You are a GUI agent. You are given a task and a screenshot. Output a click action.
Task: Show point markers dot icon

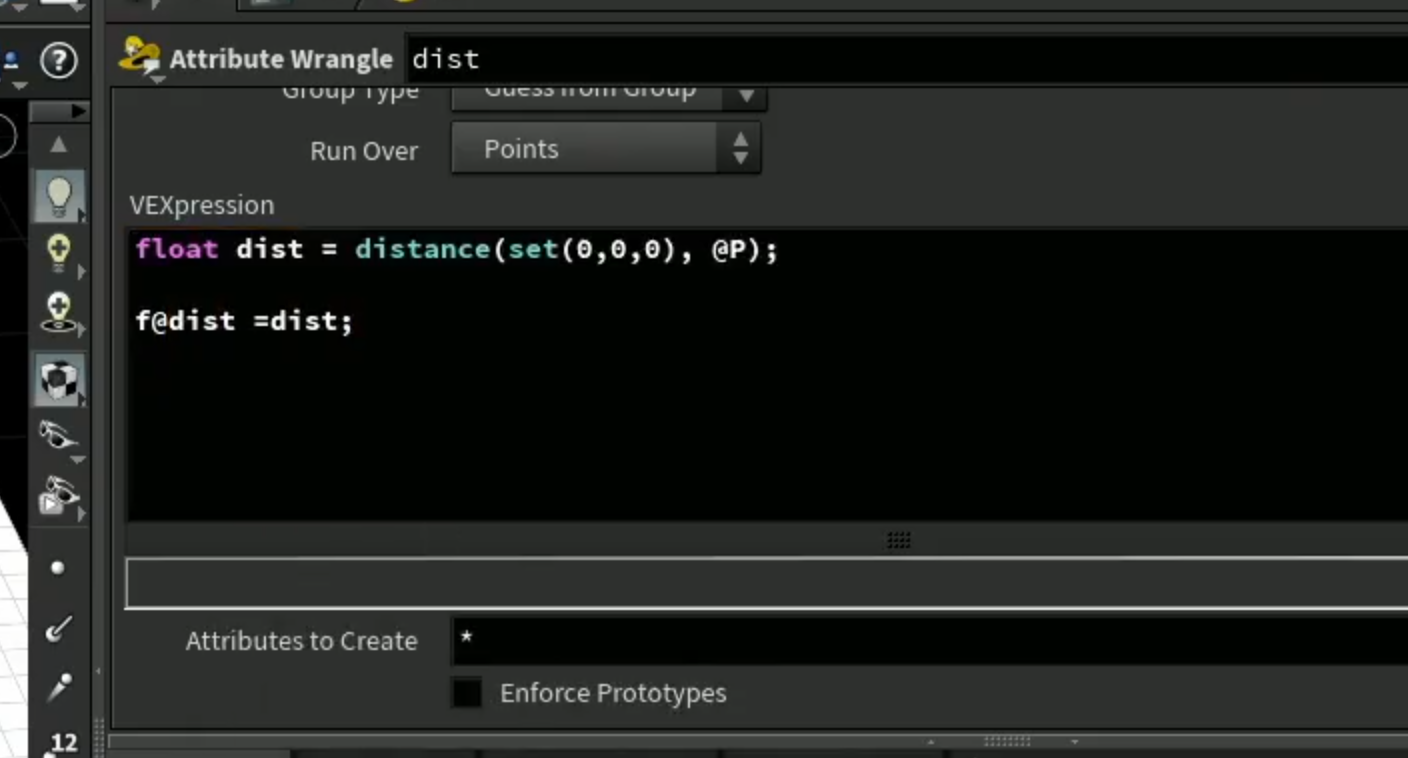(x=58, y=567)
